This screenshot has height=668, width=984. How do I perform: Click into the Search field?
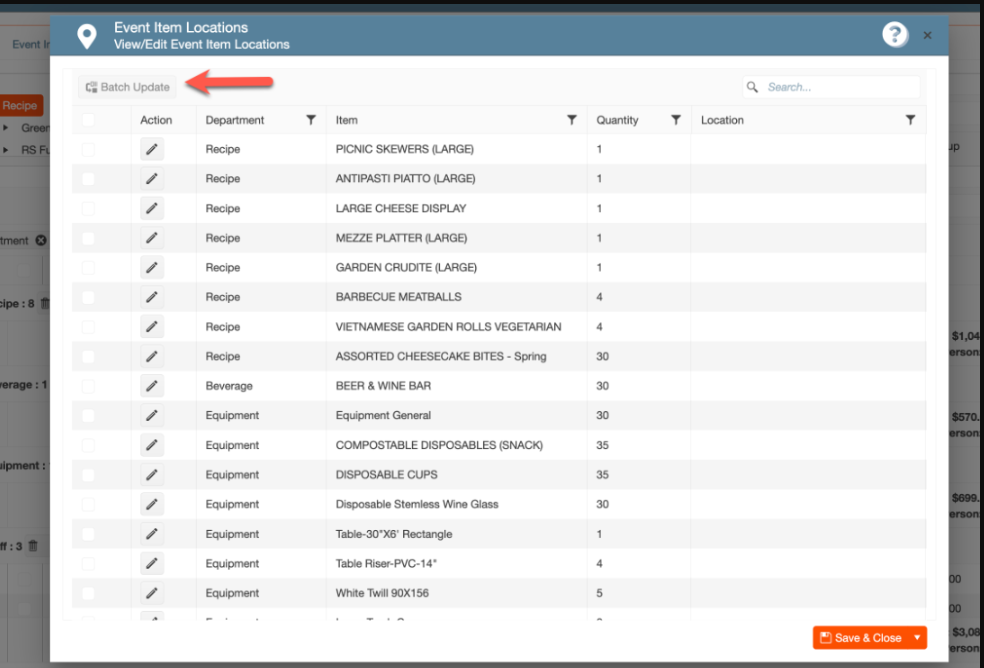coord(838,87)
